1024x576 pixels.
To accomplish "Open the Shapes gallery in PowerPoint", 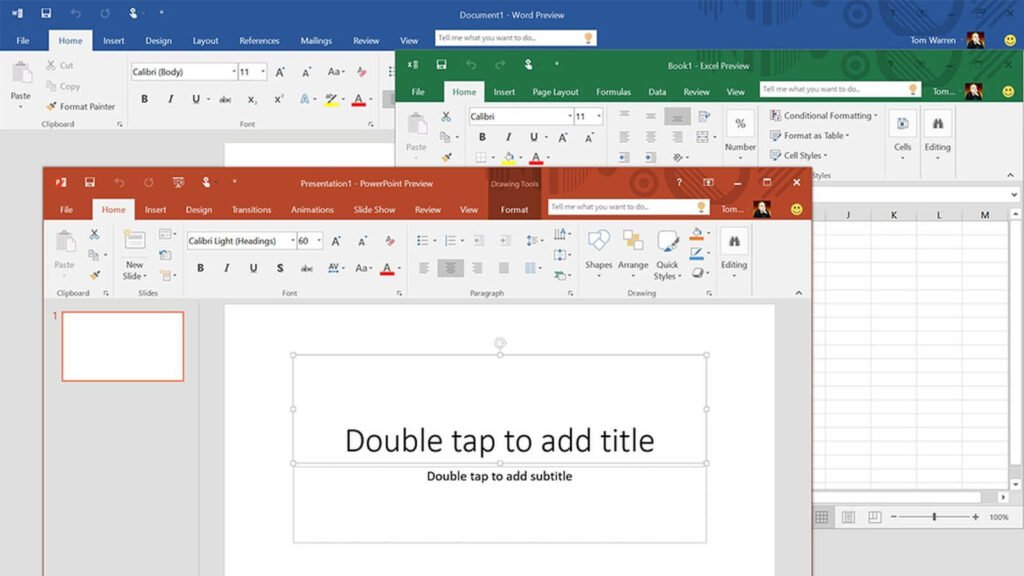I will (598, 253).
